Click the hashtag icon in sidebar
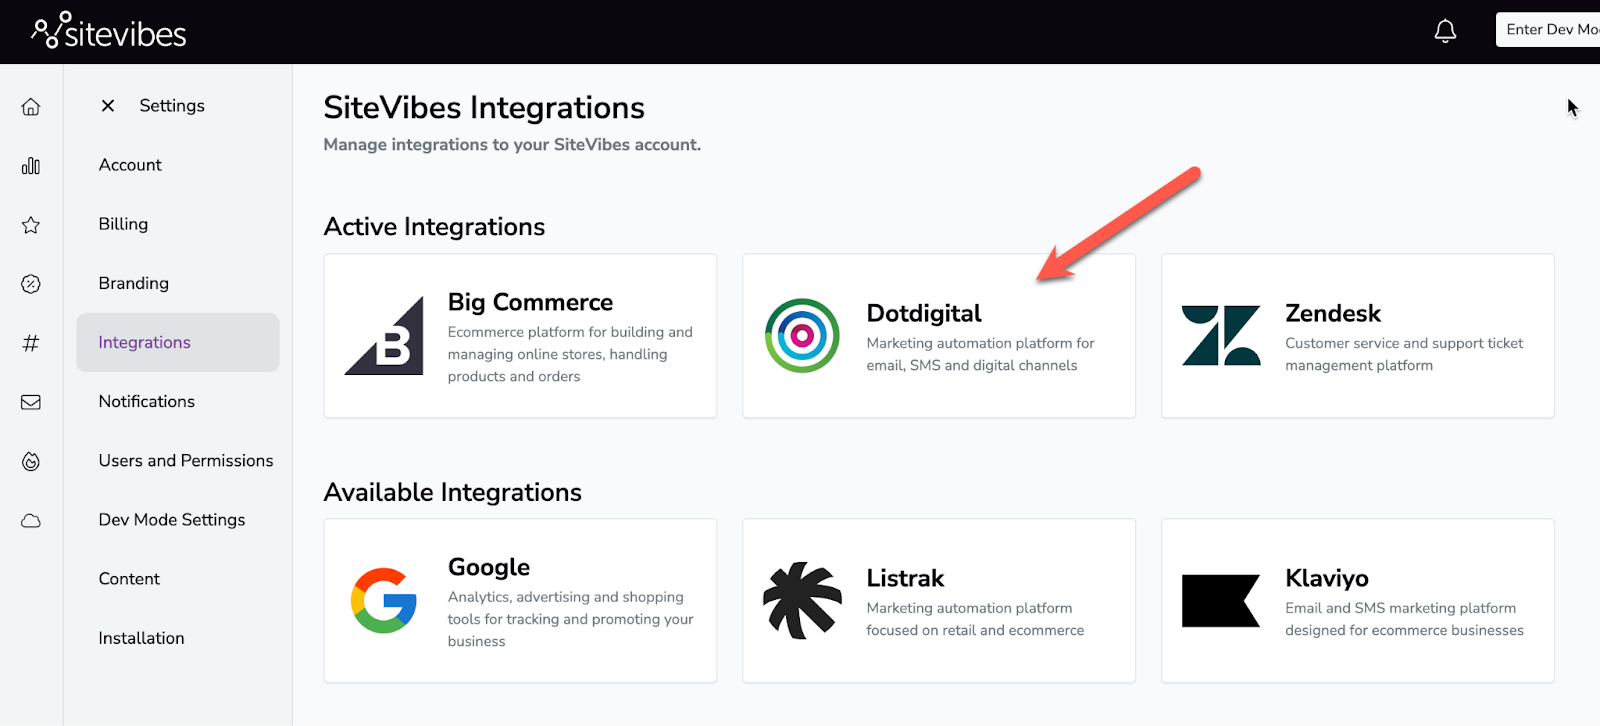 pyautogui.click(x=31, y=343)
